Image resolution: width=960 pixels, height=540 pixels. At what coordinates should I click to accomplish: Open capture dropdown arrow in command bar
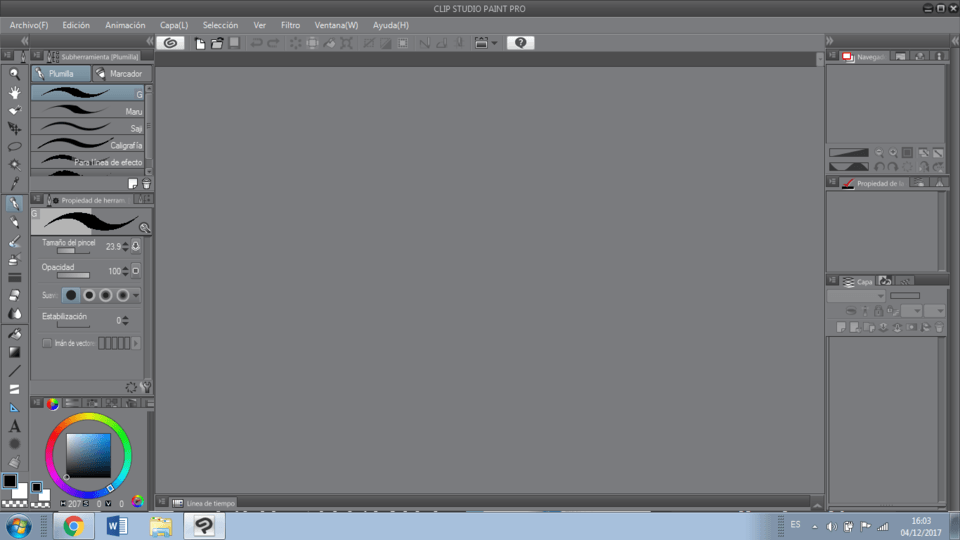click(x=494, y=43)
